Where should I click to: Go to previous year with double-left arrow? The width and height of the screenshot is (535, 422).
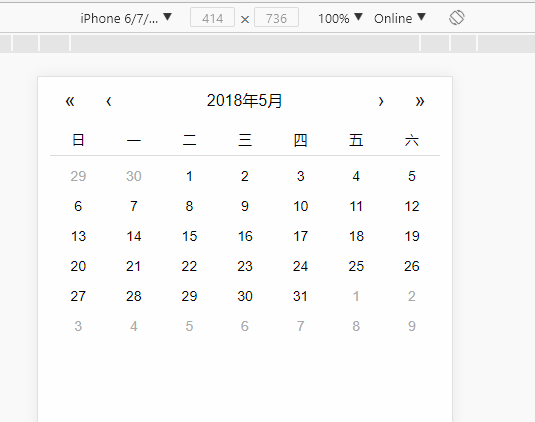pyautogui.click(x=70, y=101)
